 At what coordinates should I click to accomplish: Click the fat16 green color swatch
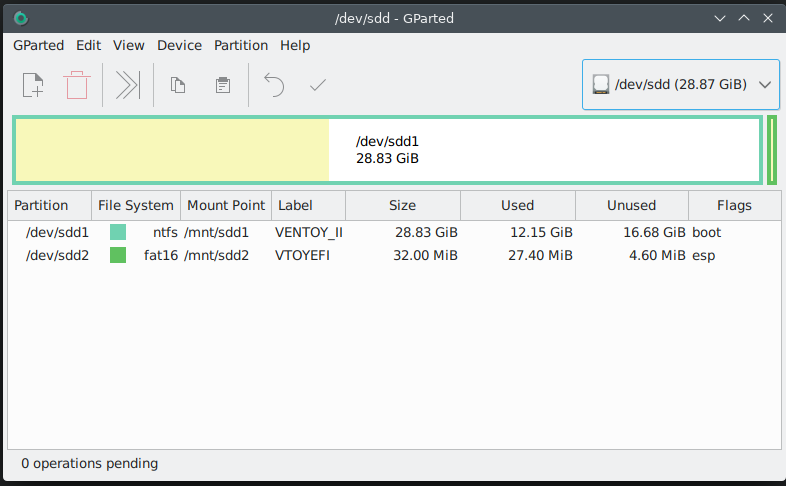point(118,255)
